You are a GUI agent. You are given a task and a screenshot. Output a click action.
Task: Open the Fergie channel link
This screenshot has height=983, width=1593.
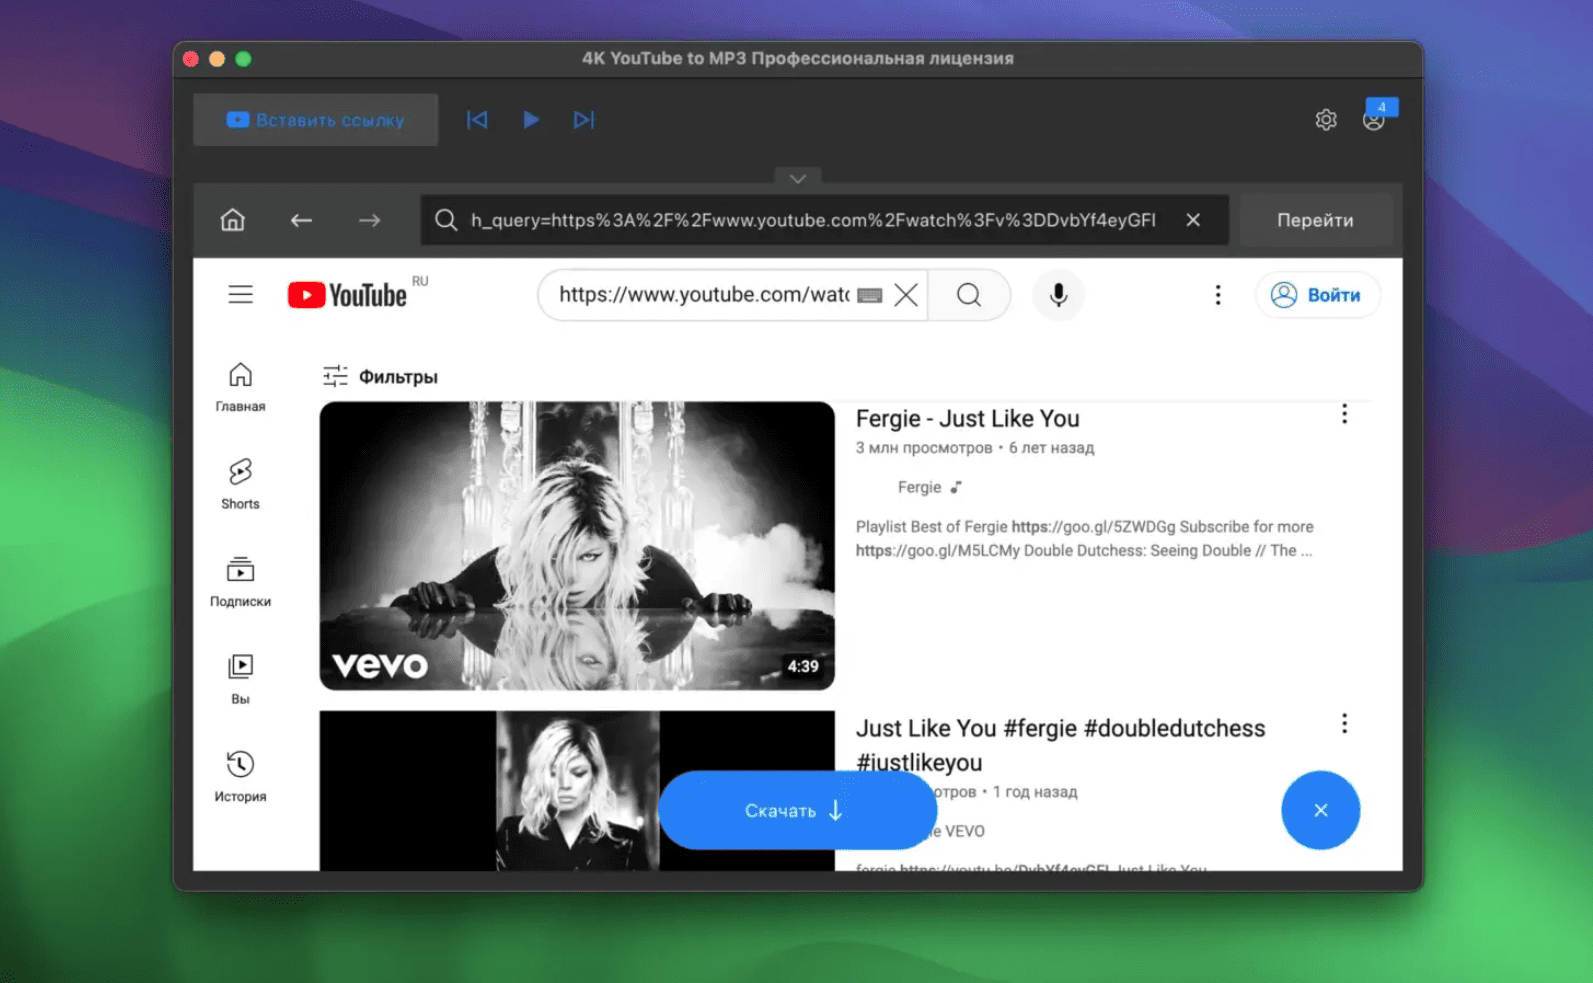(x=919, y=487)
